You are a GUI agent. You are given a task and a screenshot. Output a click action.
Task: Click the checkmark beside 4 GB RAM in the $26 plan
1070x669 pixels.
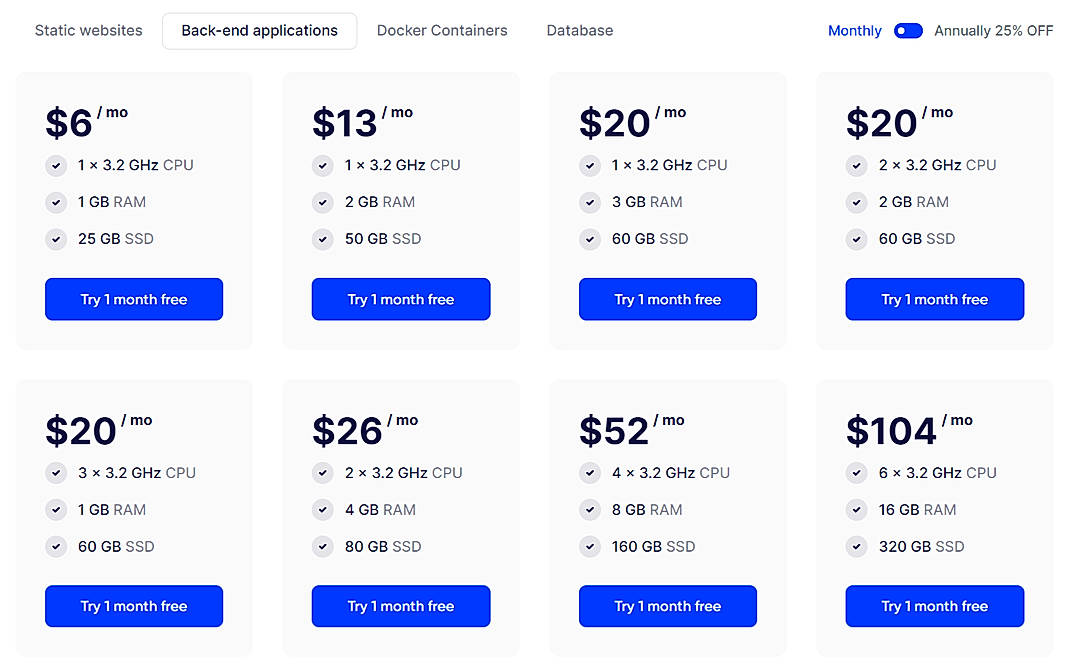323,510
